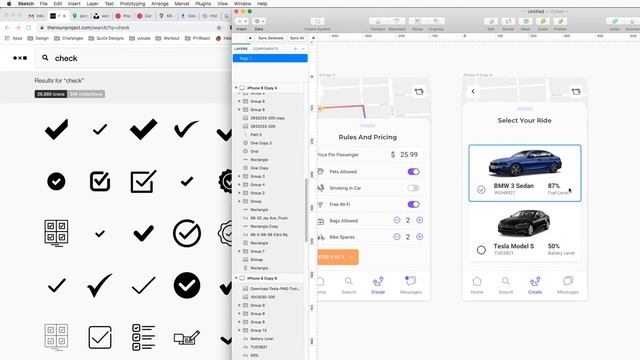Click the Backward arrange icon
Screen dimensions: 640x360
coord(396,21)
